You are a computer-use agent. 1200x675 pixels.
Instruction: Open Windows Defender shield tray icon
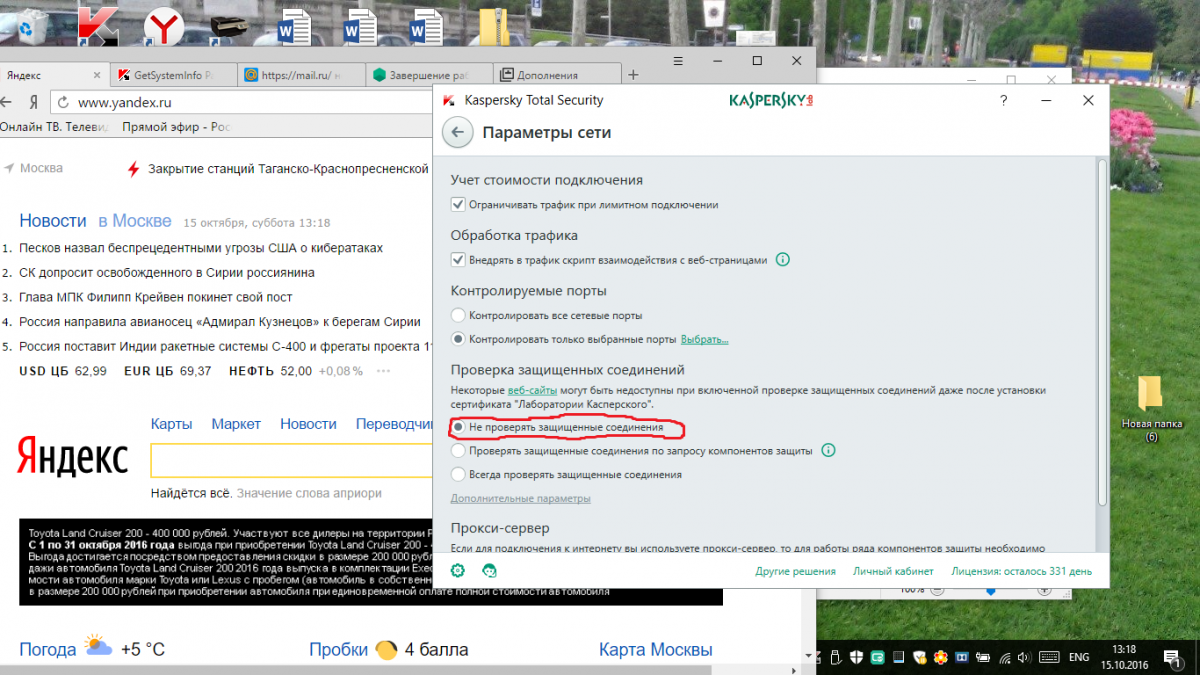[857, 657]
